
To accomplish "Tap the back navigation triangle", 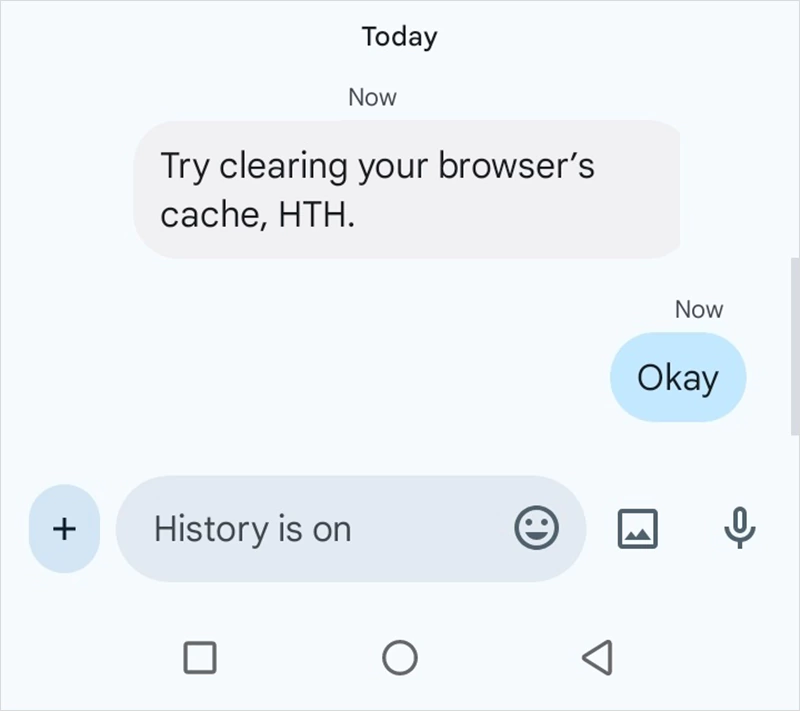I will (x=599, y=655).
